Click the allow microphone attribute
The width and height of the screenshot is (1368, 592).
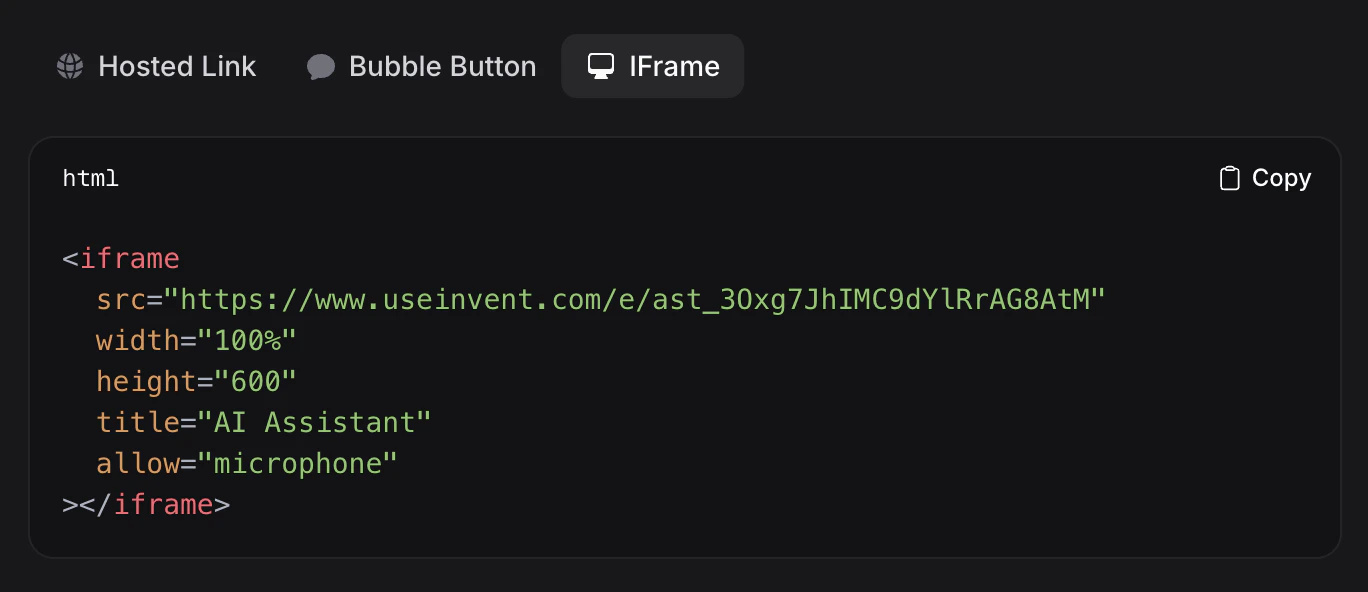245,463
